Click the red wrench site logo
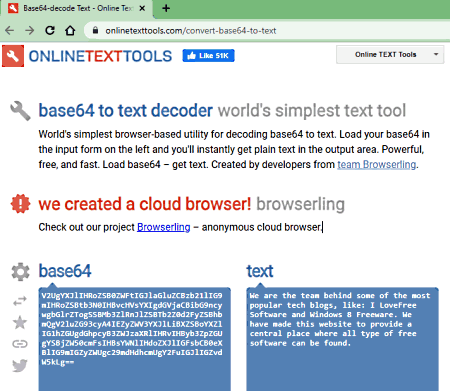Viewport: 450px width, 391px height. (x=13, y=56)
